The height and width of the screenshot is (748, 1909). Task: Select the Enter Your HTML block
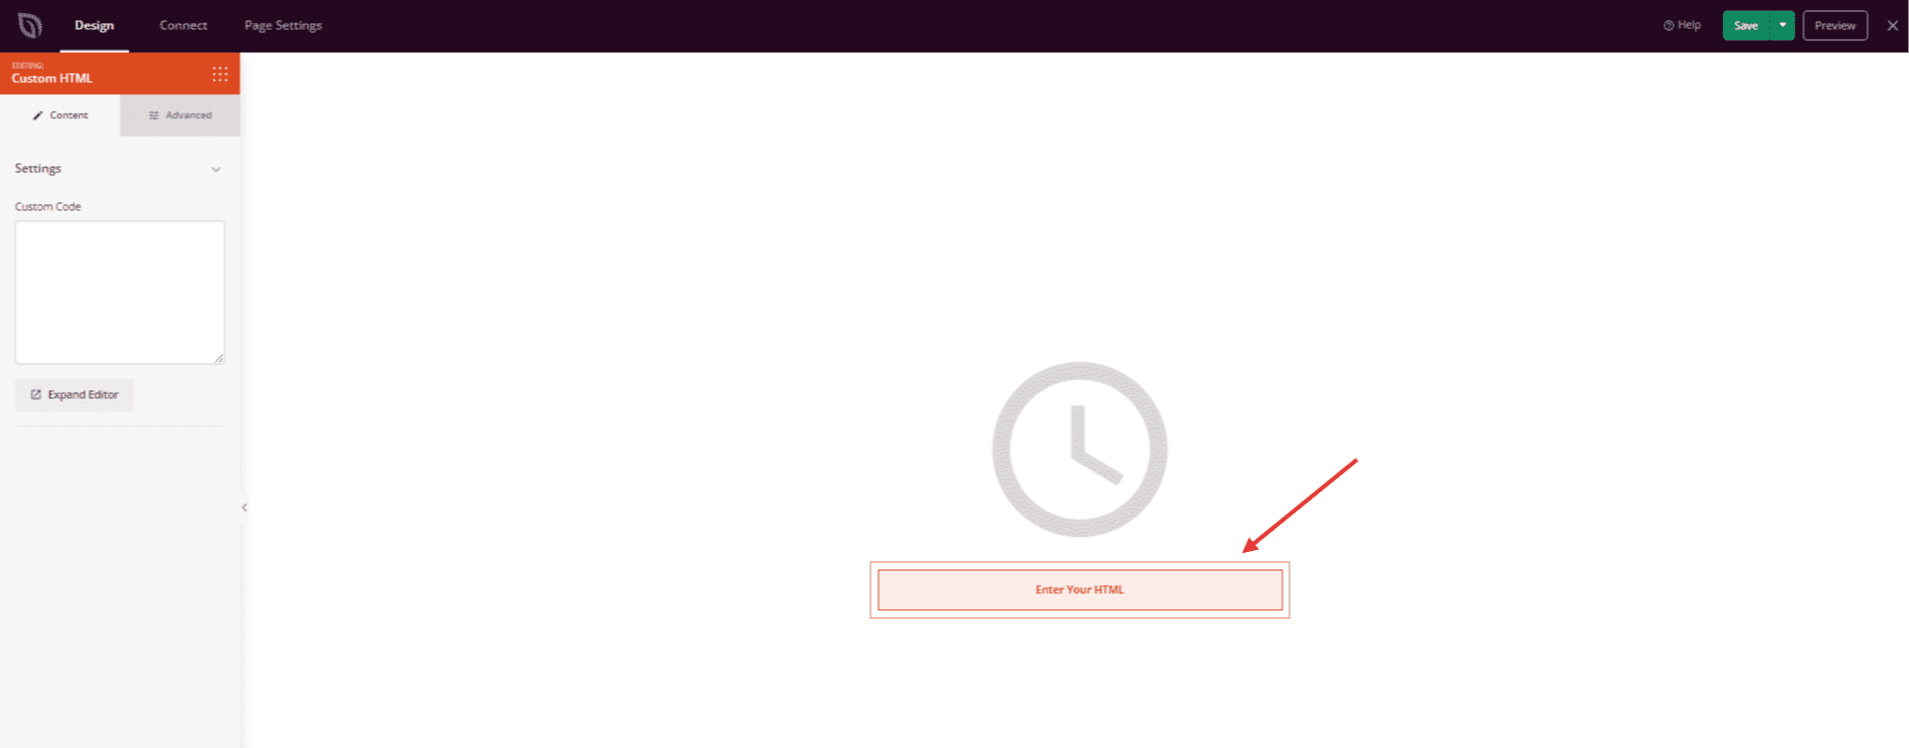(1080, 590)
